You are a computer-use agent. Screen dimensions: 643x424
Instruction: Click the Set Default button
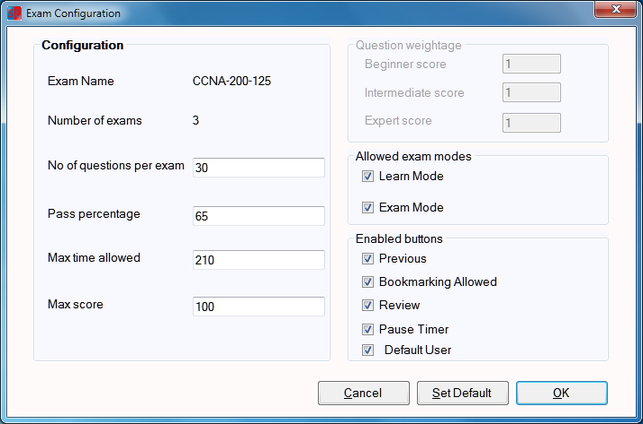463,393
